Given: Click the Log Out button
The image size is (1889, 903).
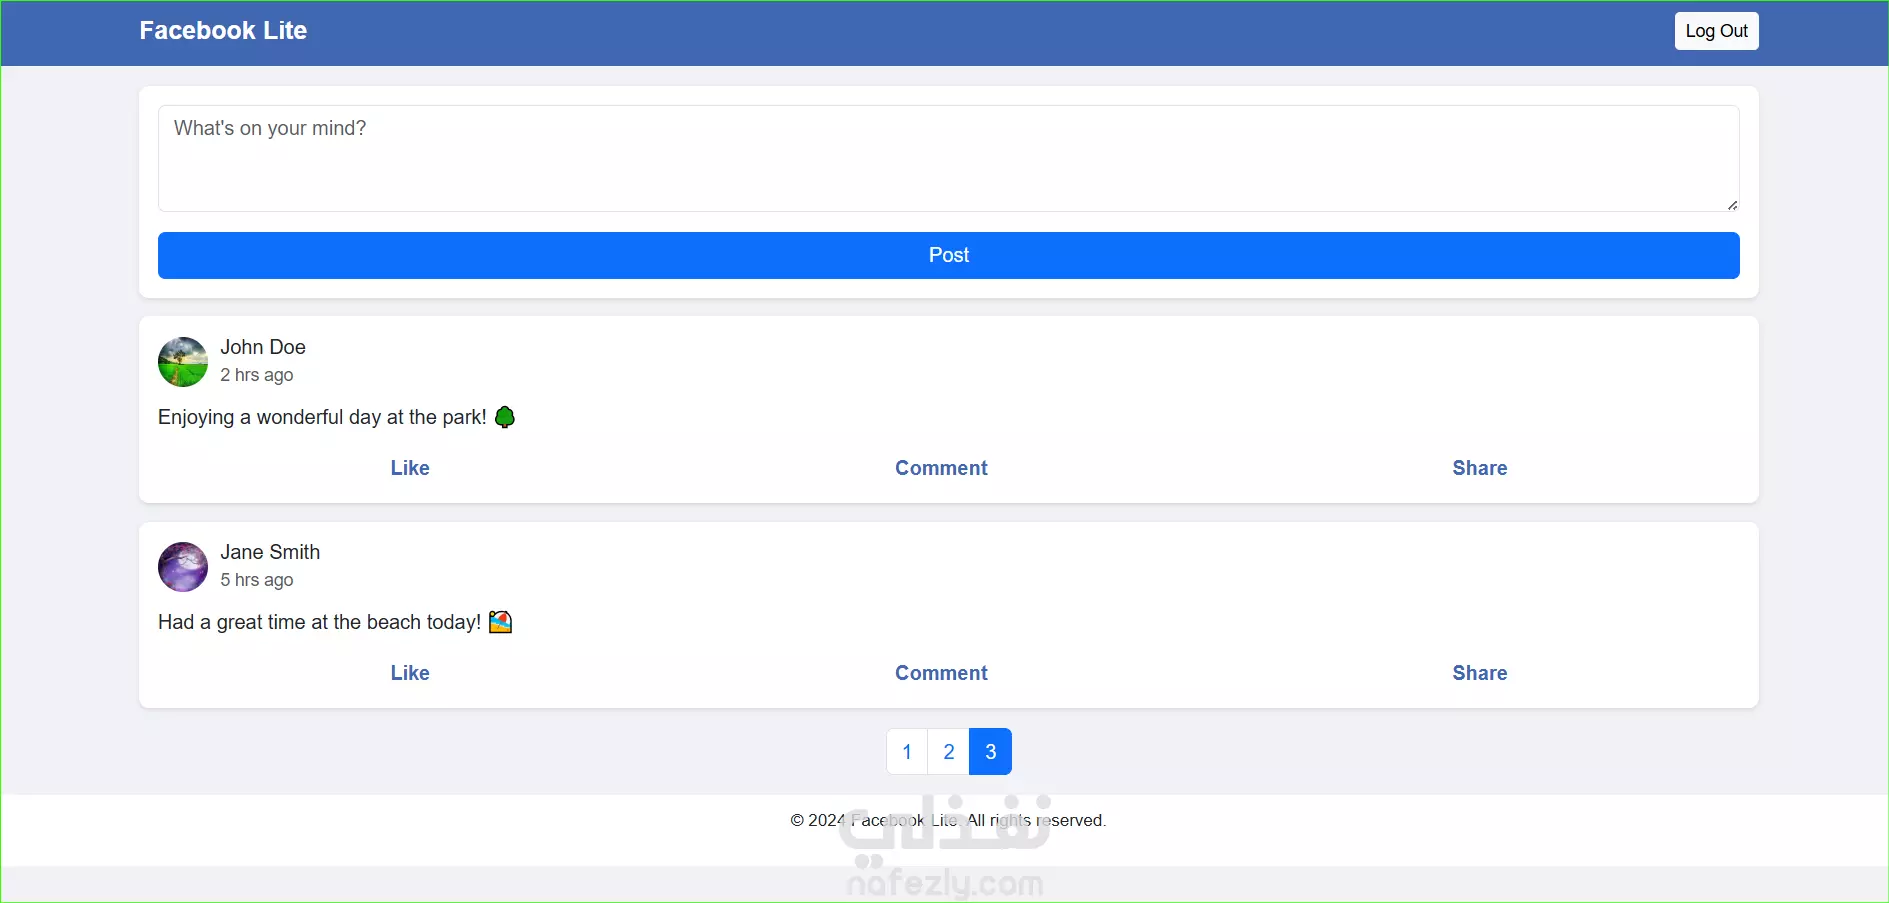Looking at the screenshot, I should (1716, 31).
